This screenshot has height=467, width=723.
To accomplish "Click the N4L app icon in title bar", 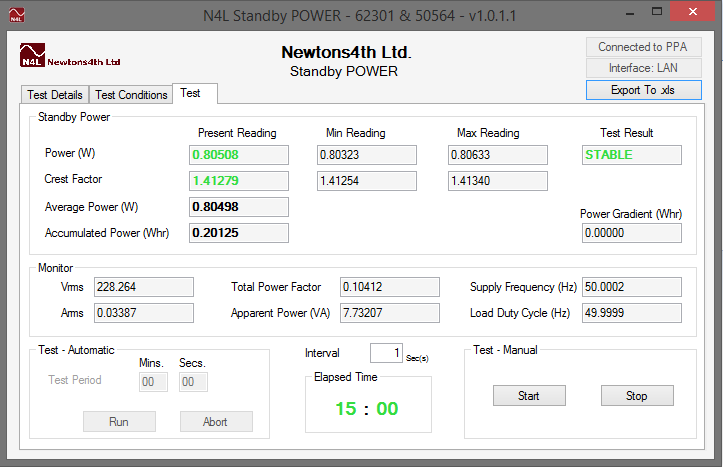I will click(17, 15).
